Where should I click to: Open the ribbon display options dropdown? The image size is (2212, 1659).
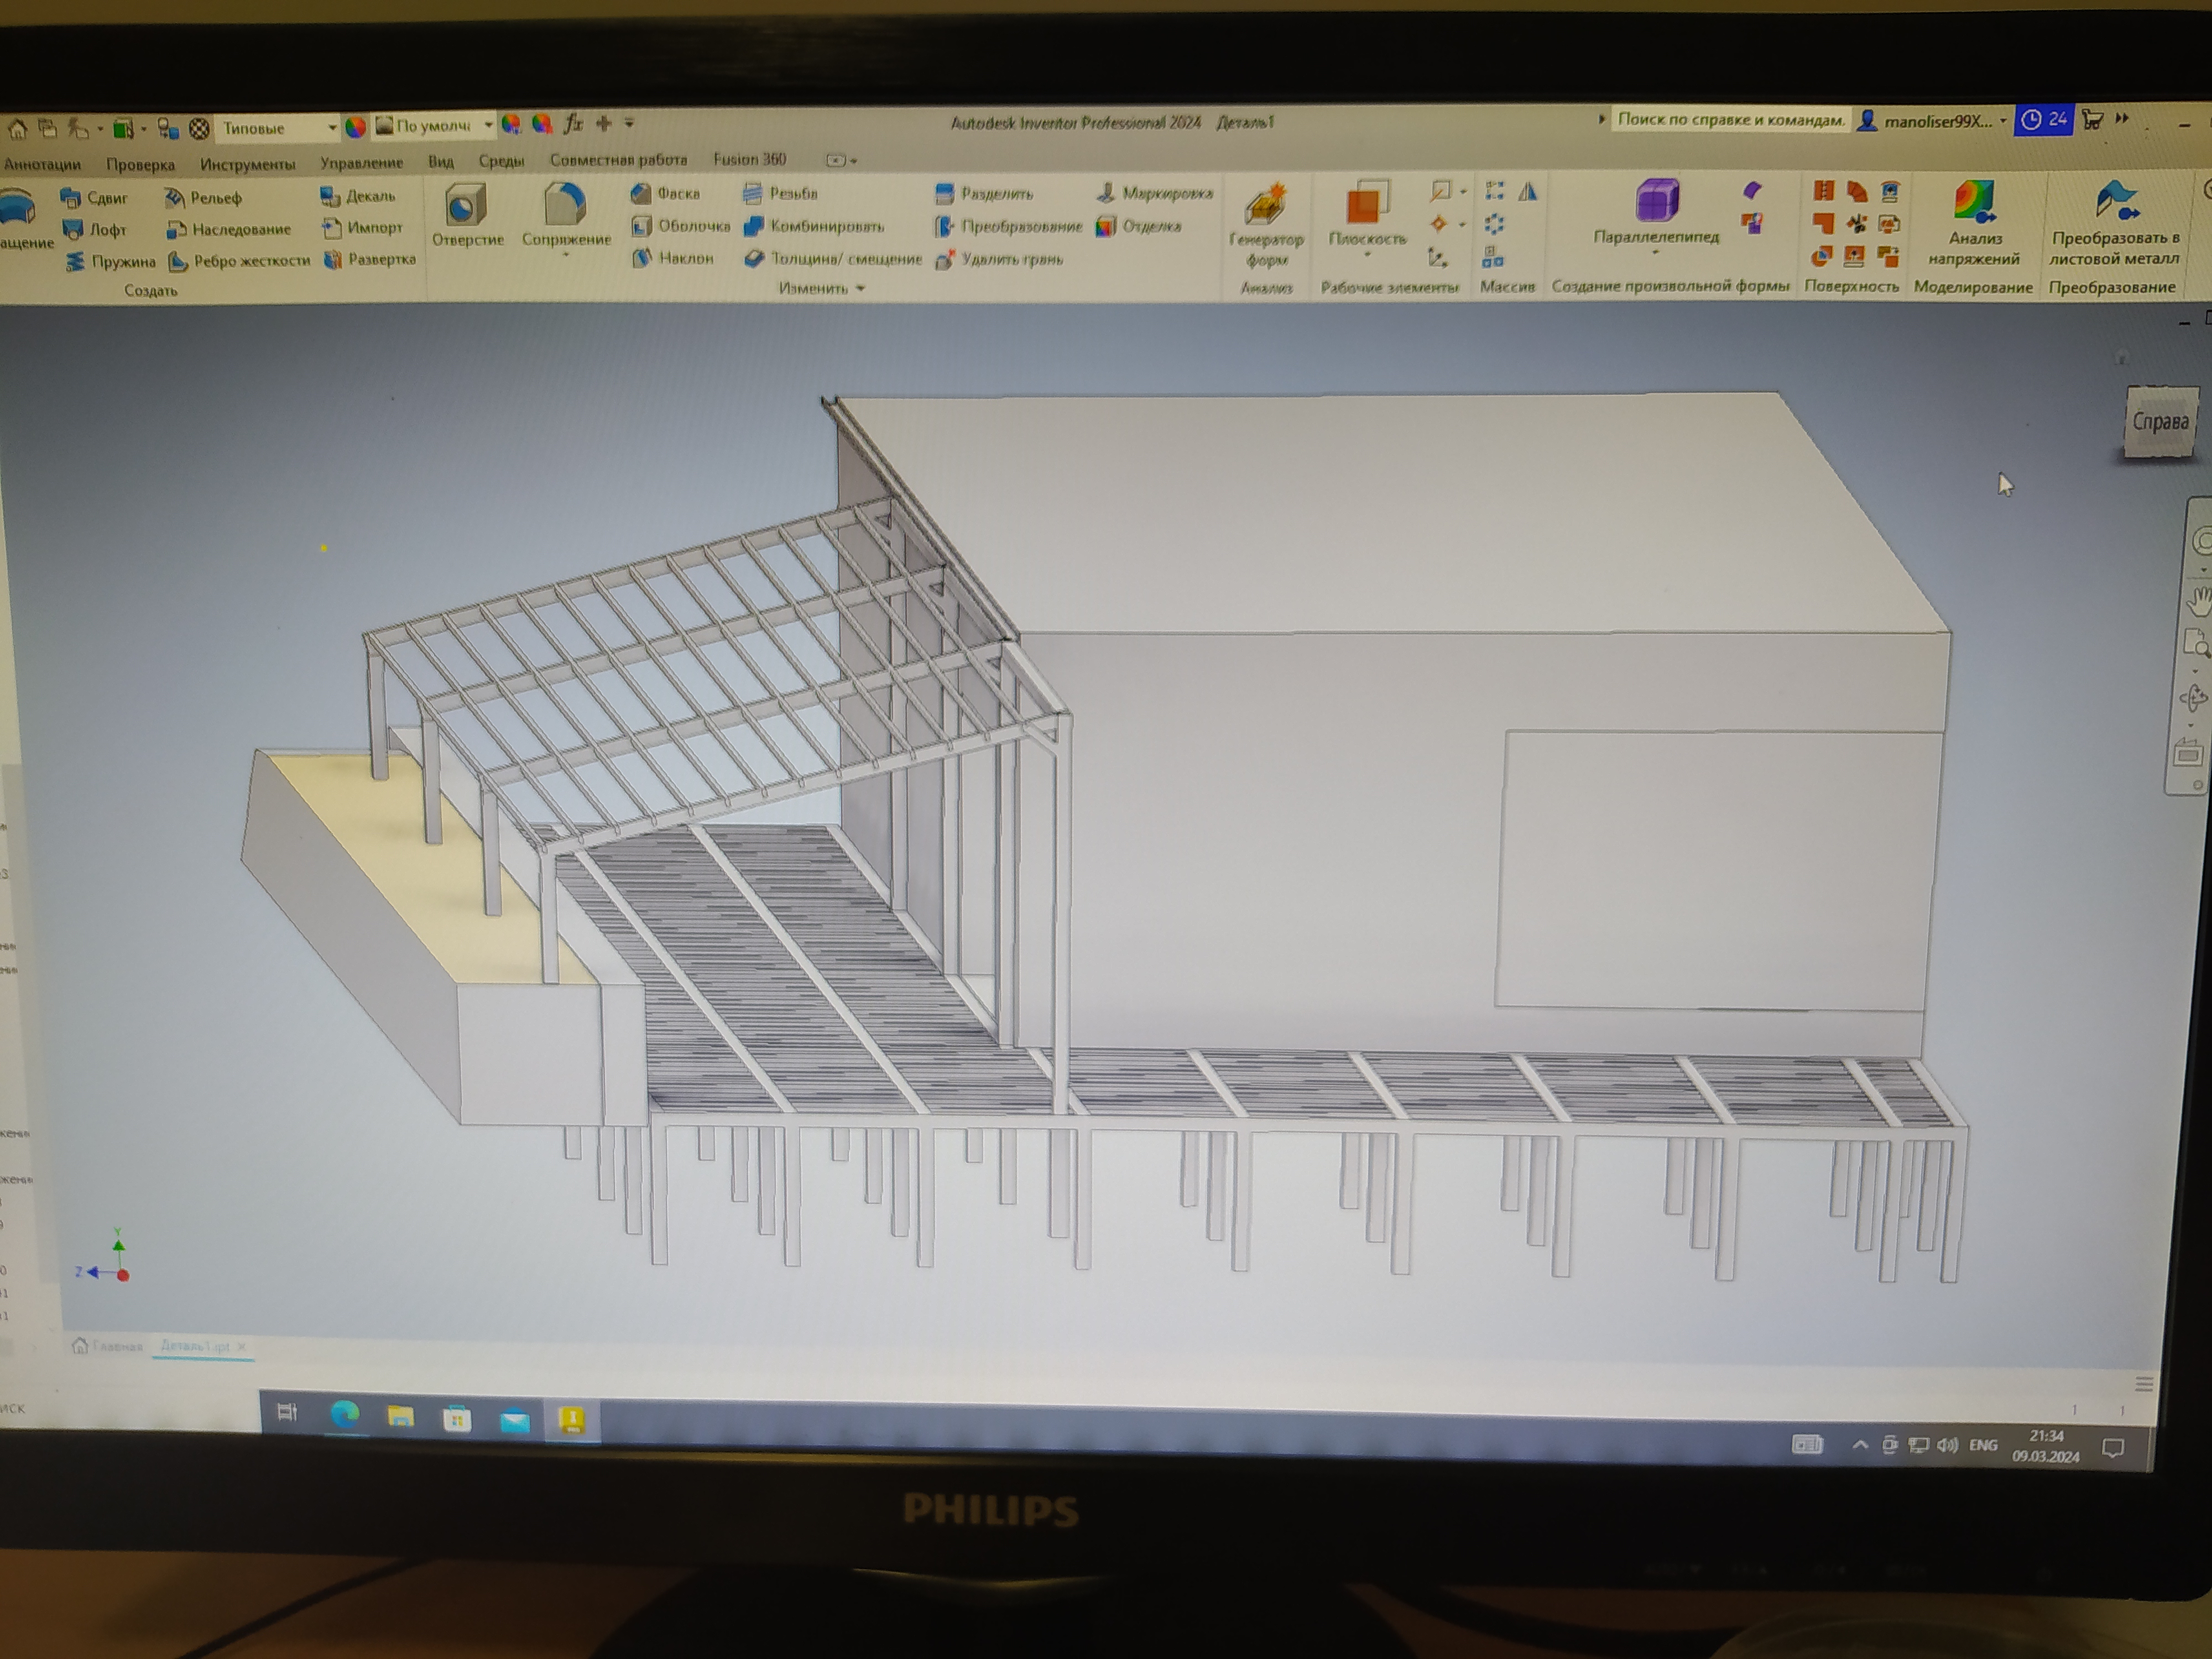coord(842,160)
